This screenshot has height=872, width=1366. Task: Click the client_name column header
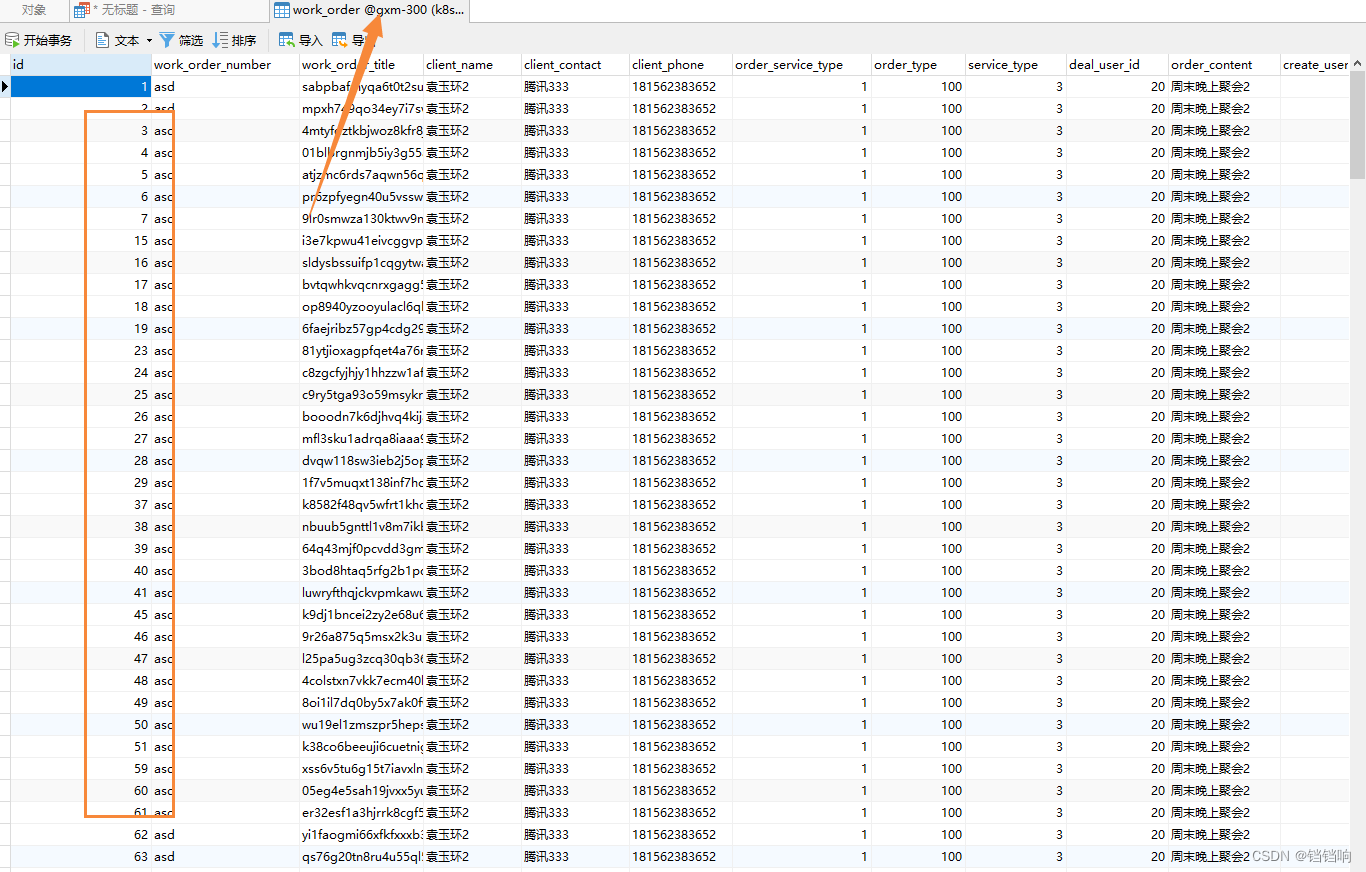[472, 64]
